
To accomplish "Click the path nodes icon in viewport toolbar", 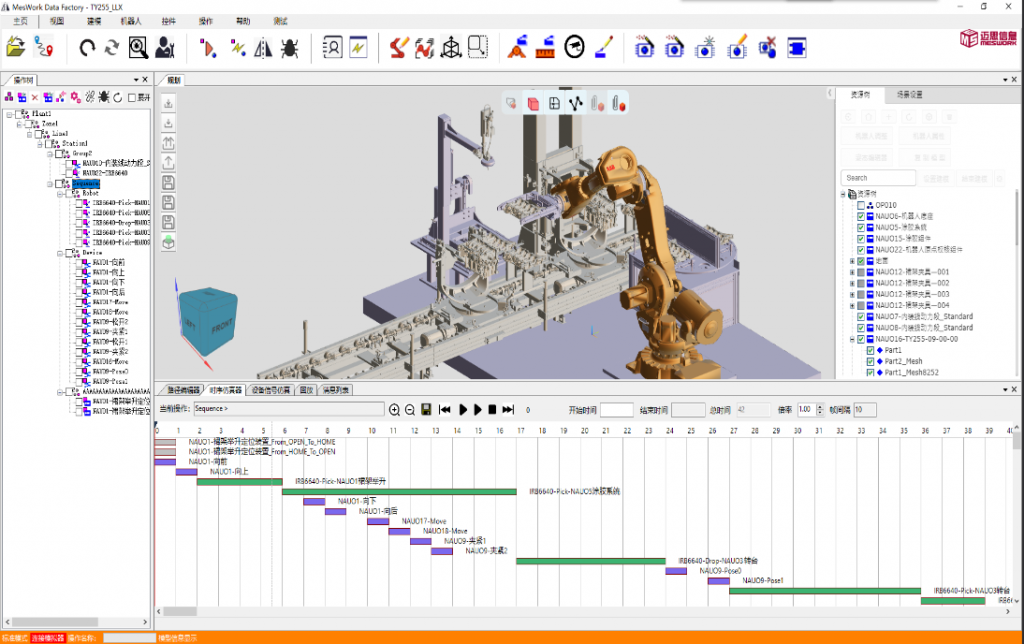I will point(575,104).
